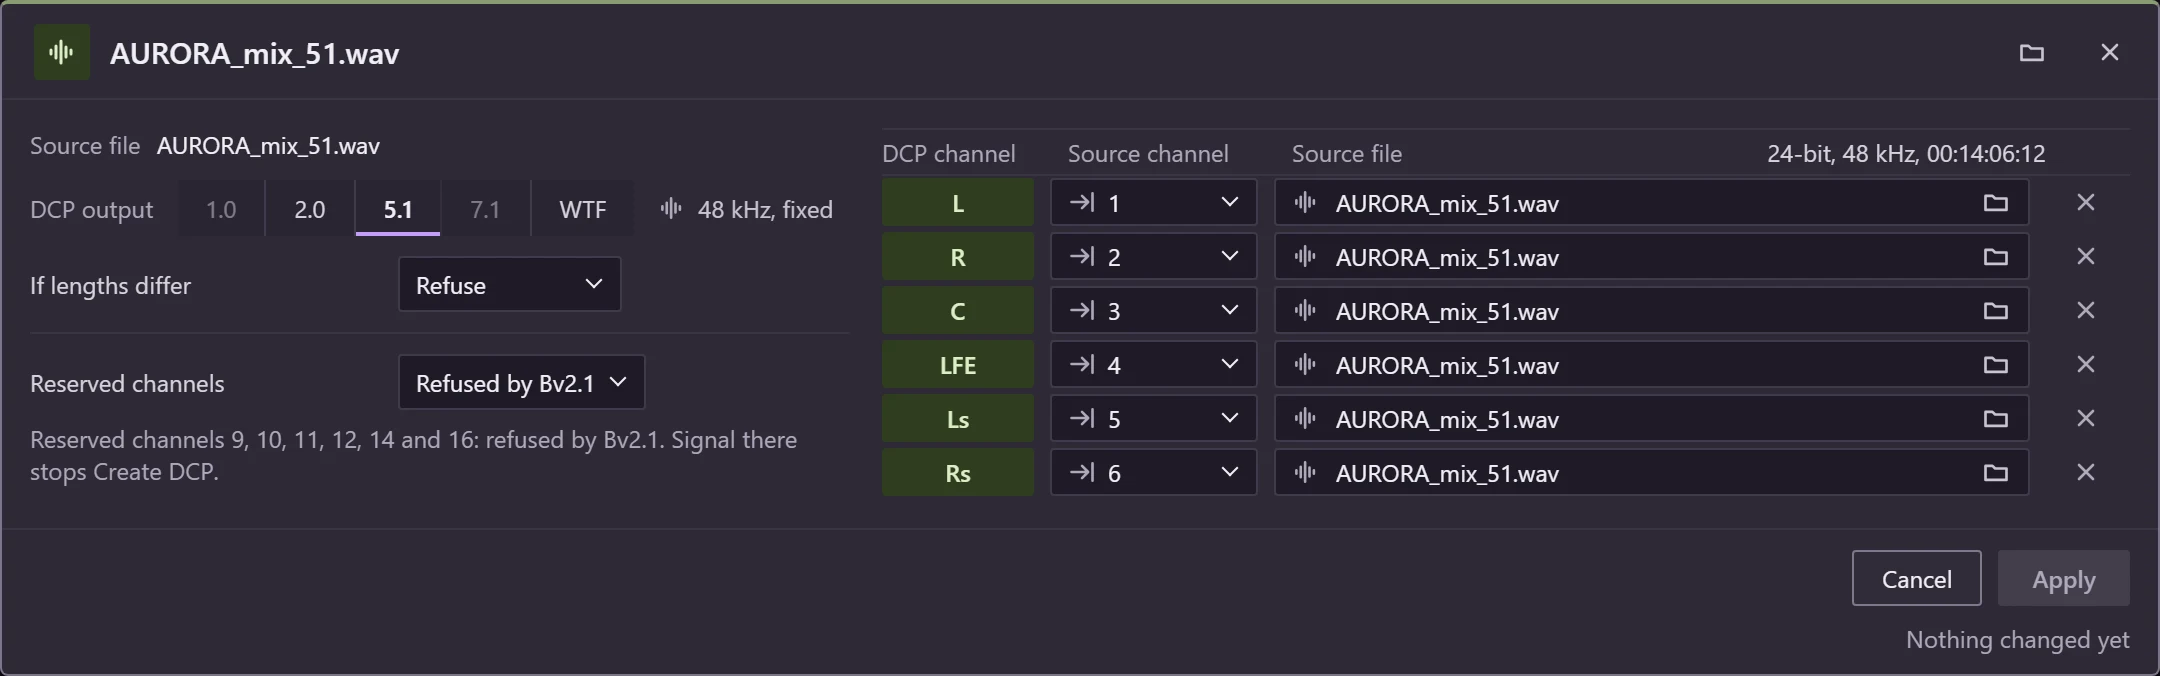Browse file for the L channel row

coord(1995,203)
